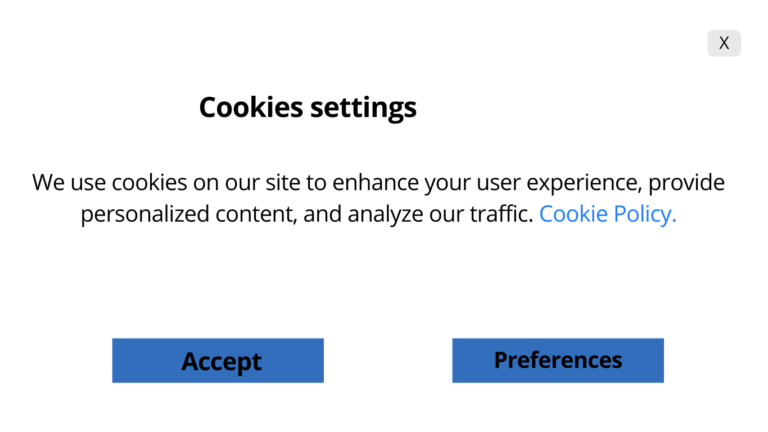Screen dimensions: 768x432
Task: Open cookie Preferences
Action: tap(557, 360)
